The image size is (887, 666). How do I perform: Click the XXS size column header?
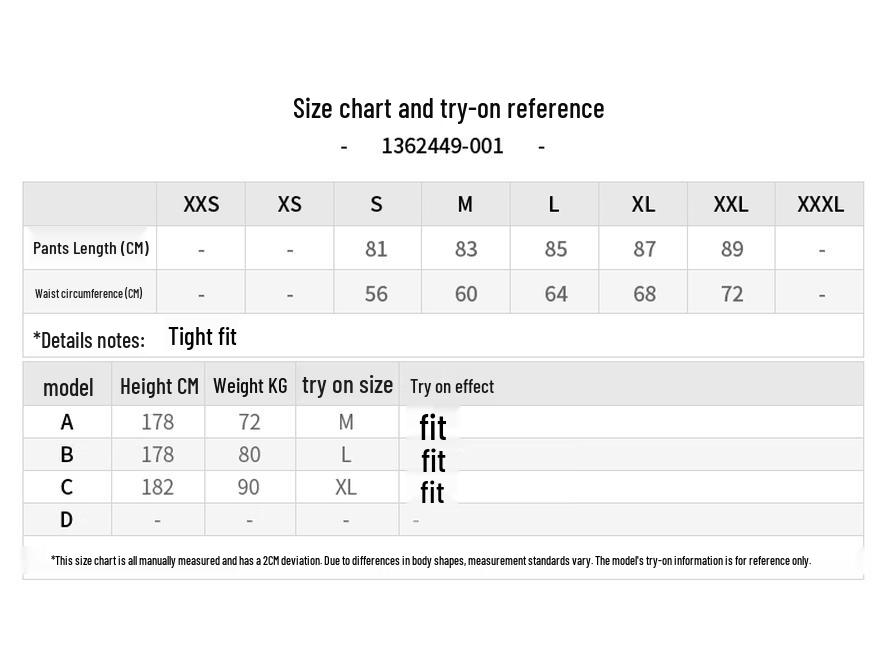pos(201,204)
